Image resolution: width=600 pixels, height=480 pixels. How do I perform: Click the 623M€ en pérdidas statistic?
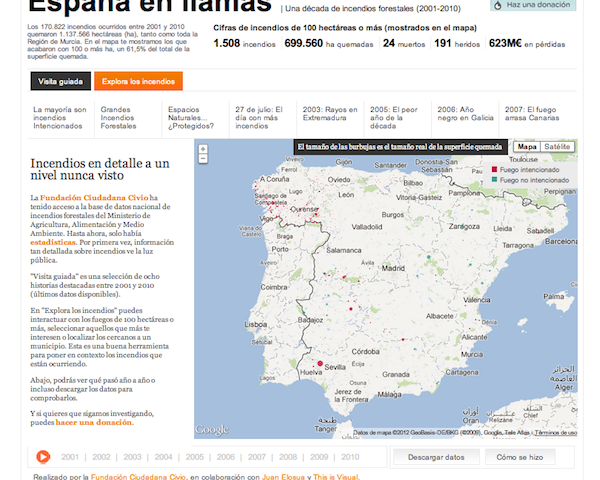527,43
